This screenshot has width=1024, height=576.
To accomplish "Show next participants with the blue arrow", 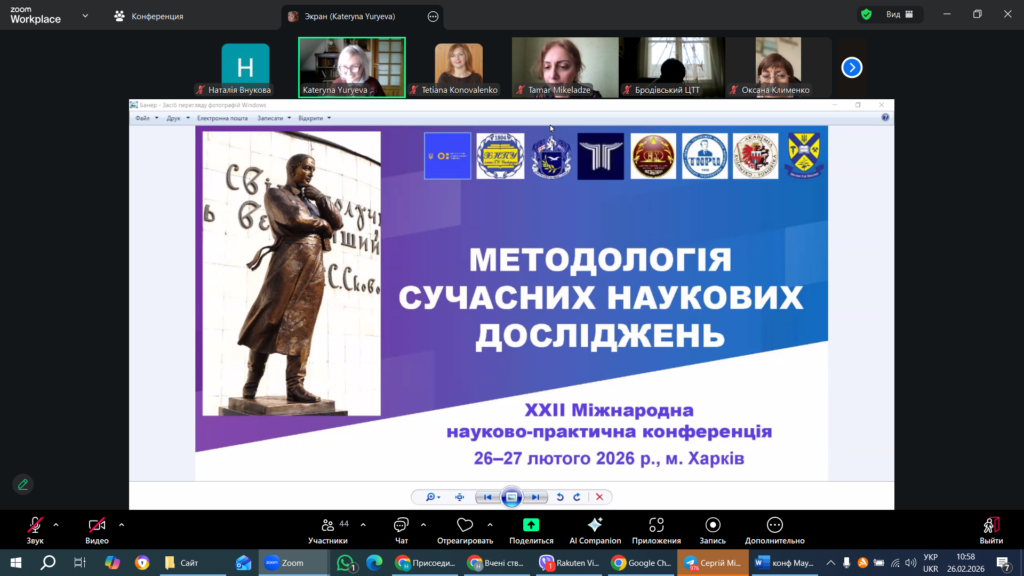I will [x=851, y=67].
